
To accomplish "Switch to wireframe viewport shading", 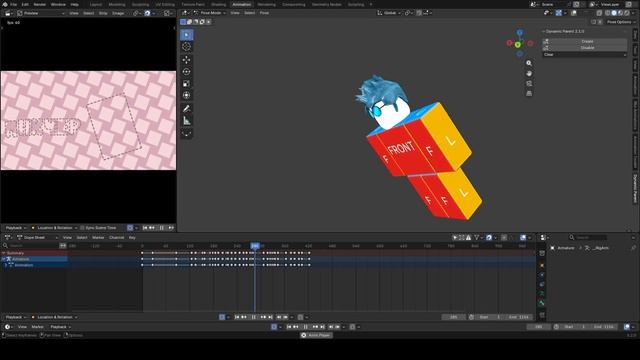I will point(607,13).
